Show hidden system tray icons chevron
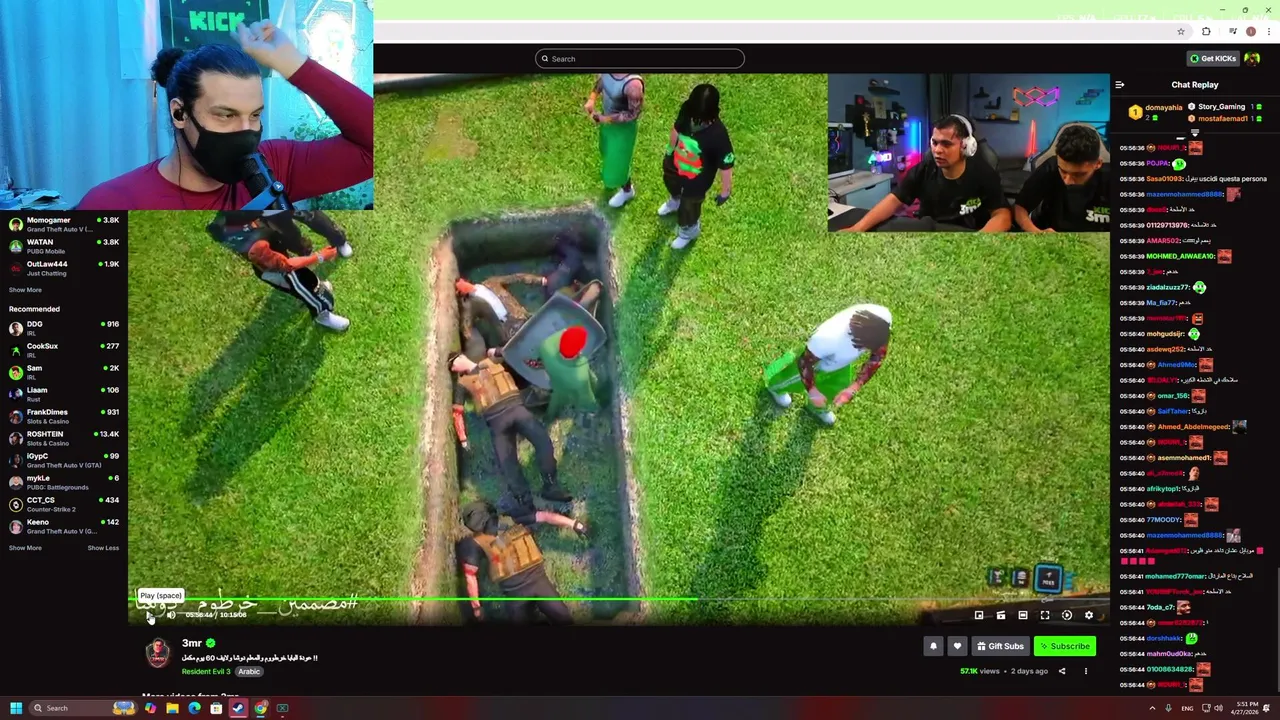1280x720 pixels. [x=1152, y=708]
